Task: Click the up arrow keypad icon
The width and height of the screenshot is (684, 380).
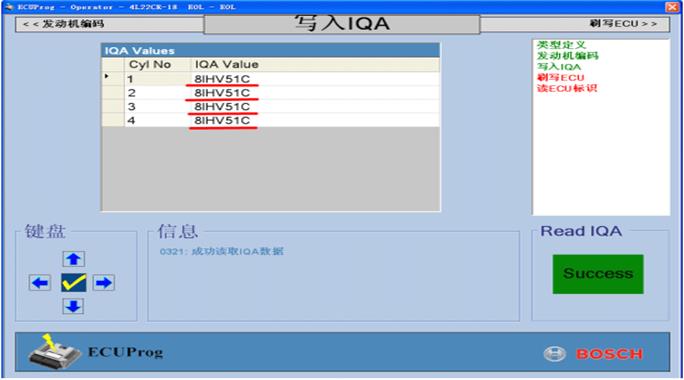Action: pos(73,259)
